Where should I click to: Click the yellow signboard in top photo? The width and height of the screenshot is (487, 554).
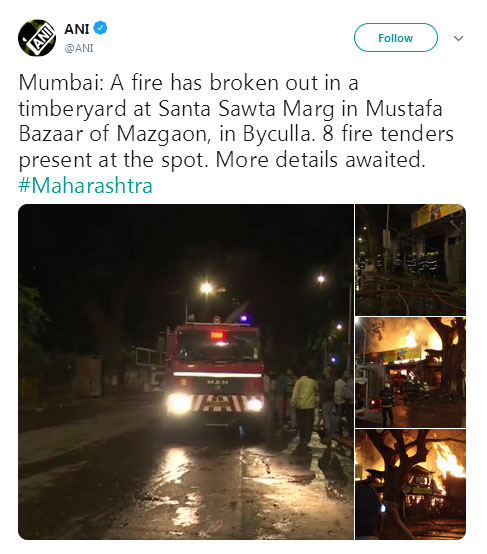[437, 214]
